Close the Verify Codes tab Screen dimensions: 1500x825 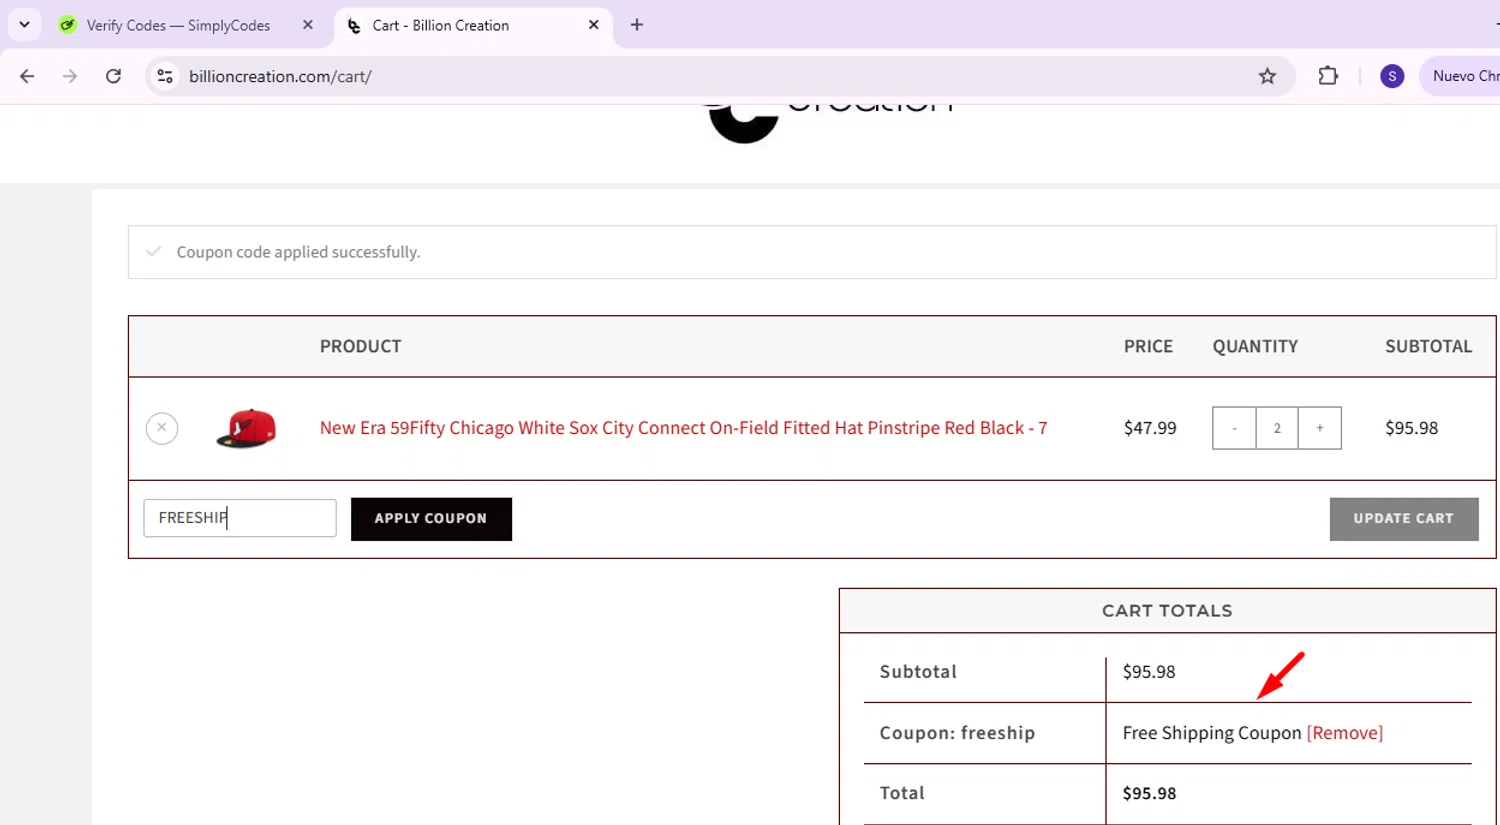308,25
